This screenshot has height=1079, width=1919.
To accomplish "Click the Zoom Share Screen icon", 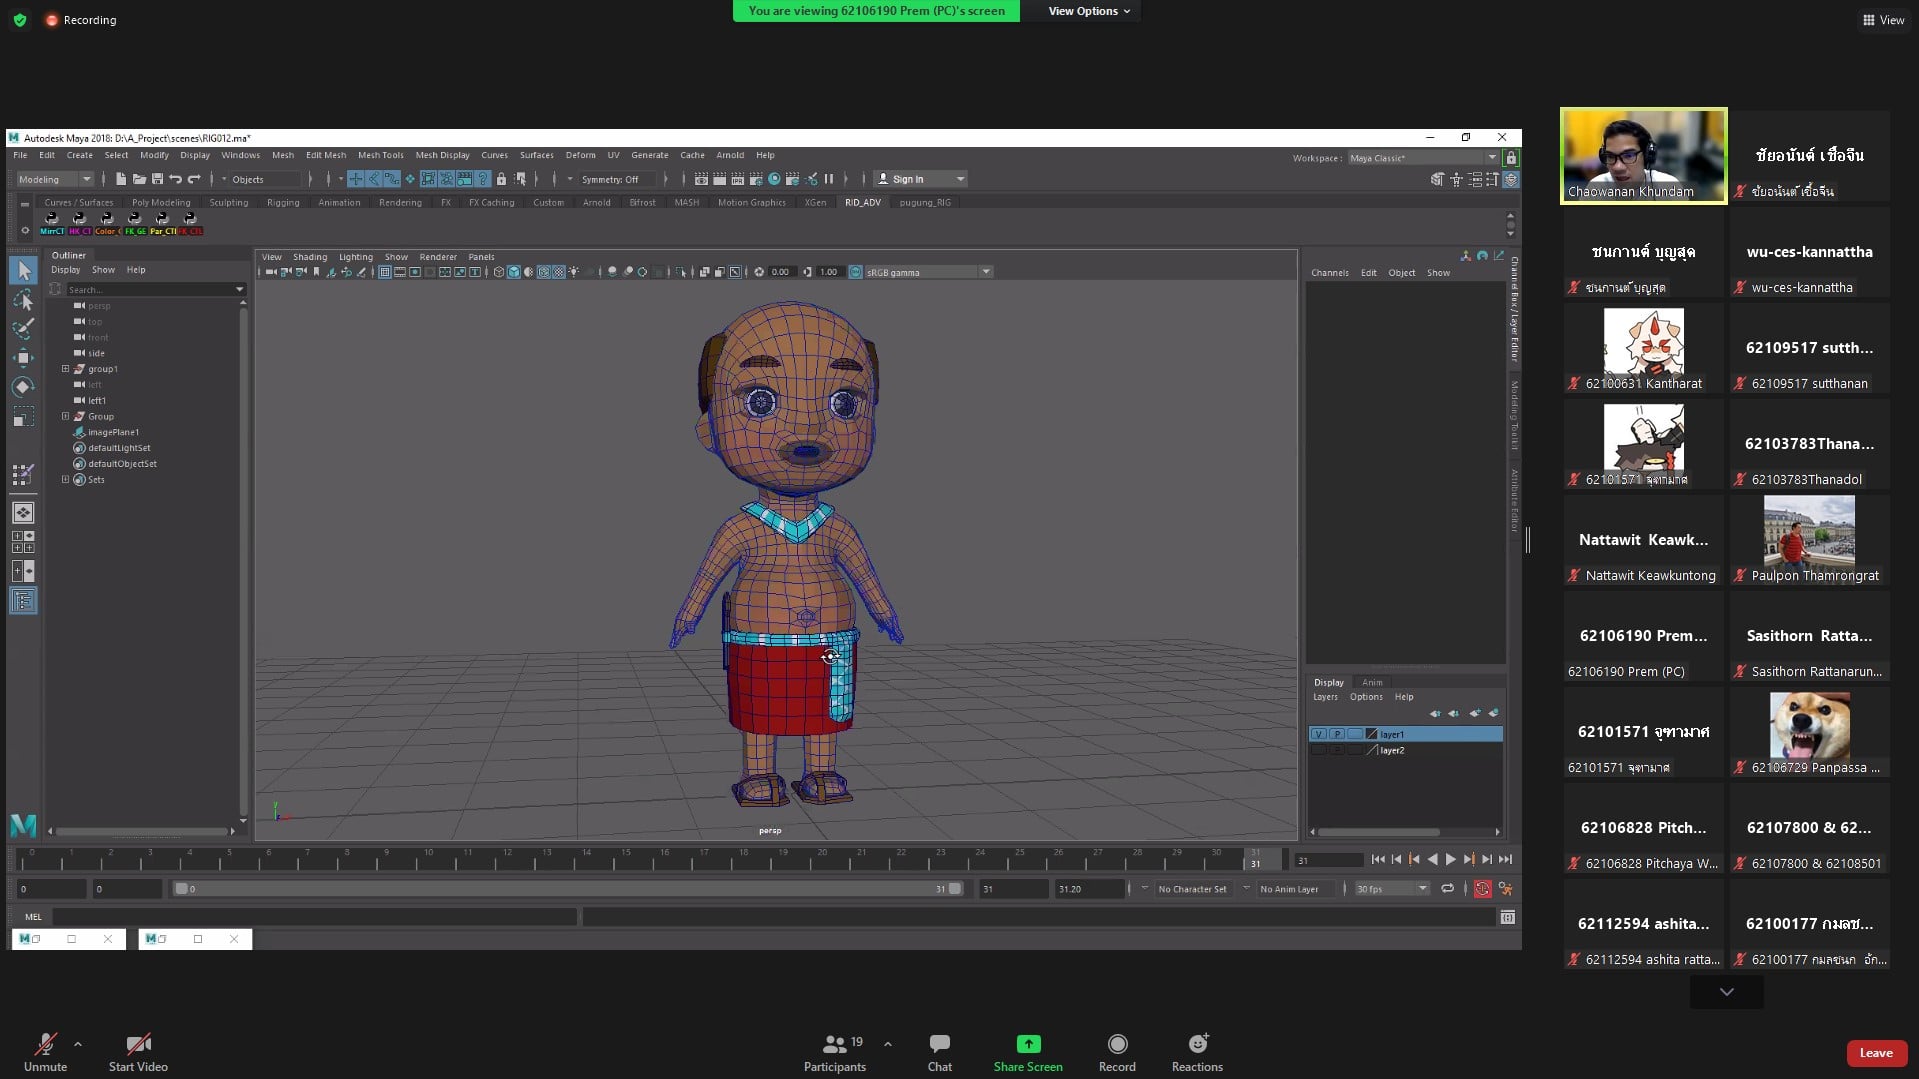I will pyautogui.click(x=1027, y=1044).
